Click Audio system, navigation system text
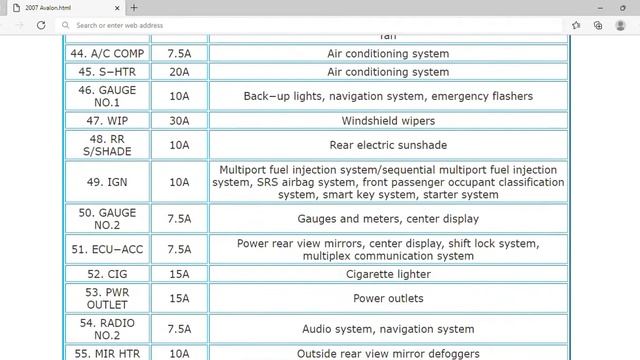 coord(388,329)
